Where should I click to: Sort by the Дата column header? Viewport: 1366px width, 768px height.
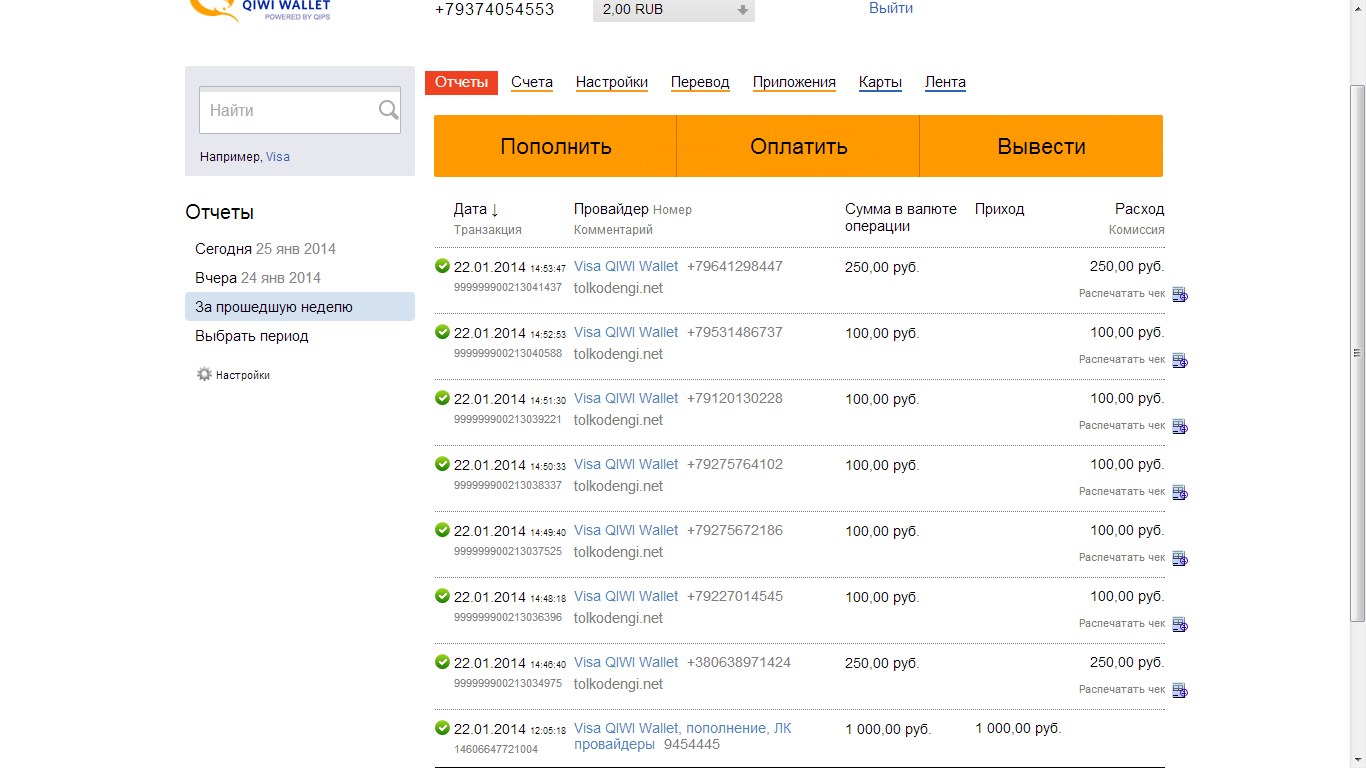(470, 209)
